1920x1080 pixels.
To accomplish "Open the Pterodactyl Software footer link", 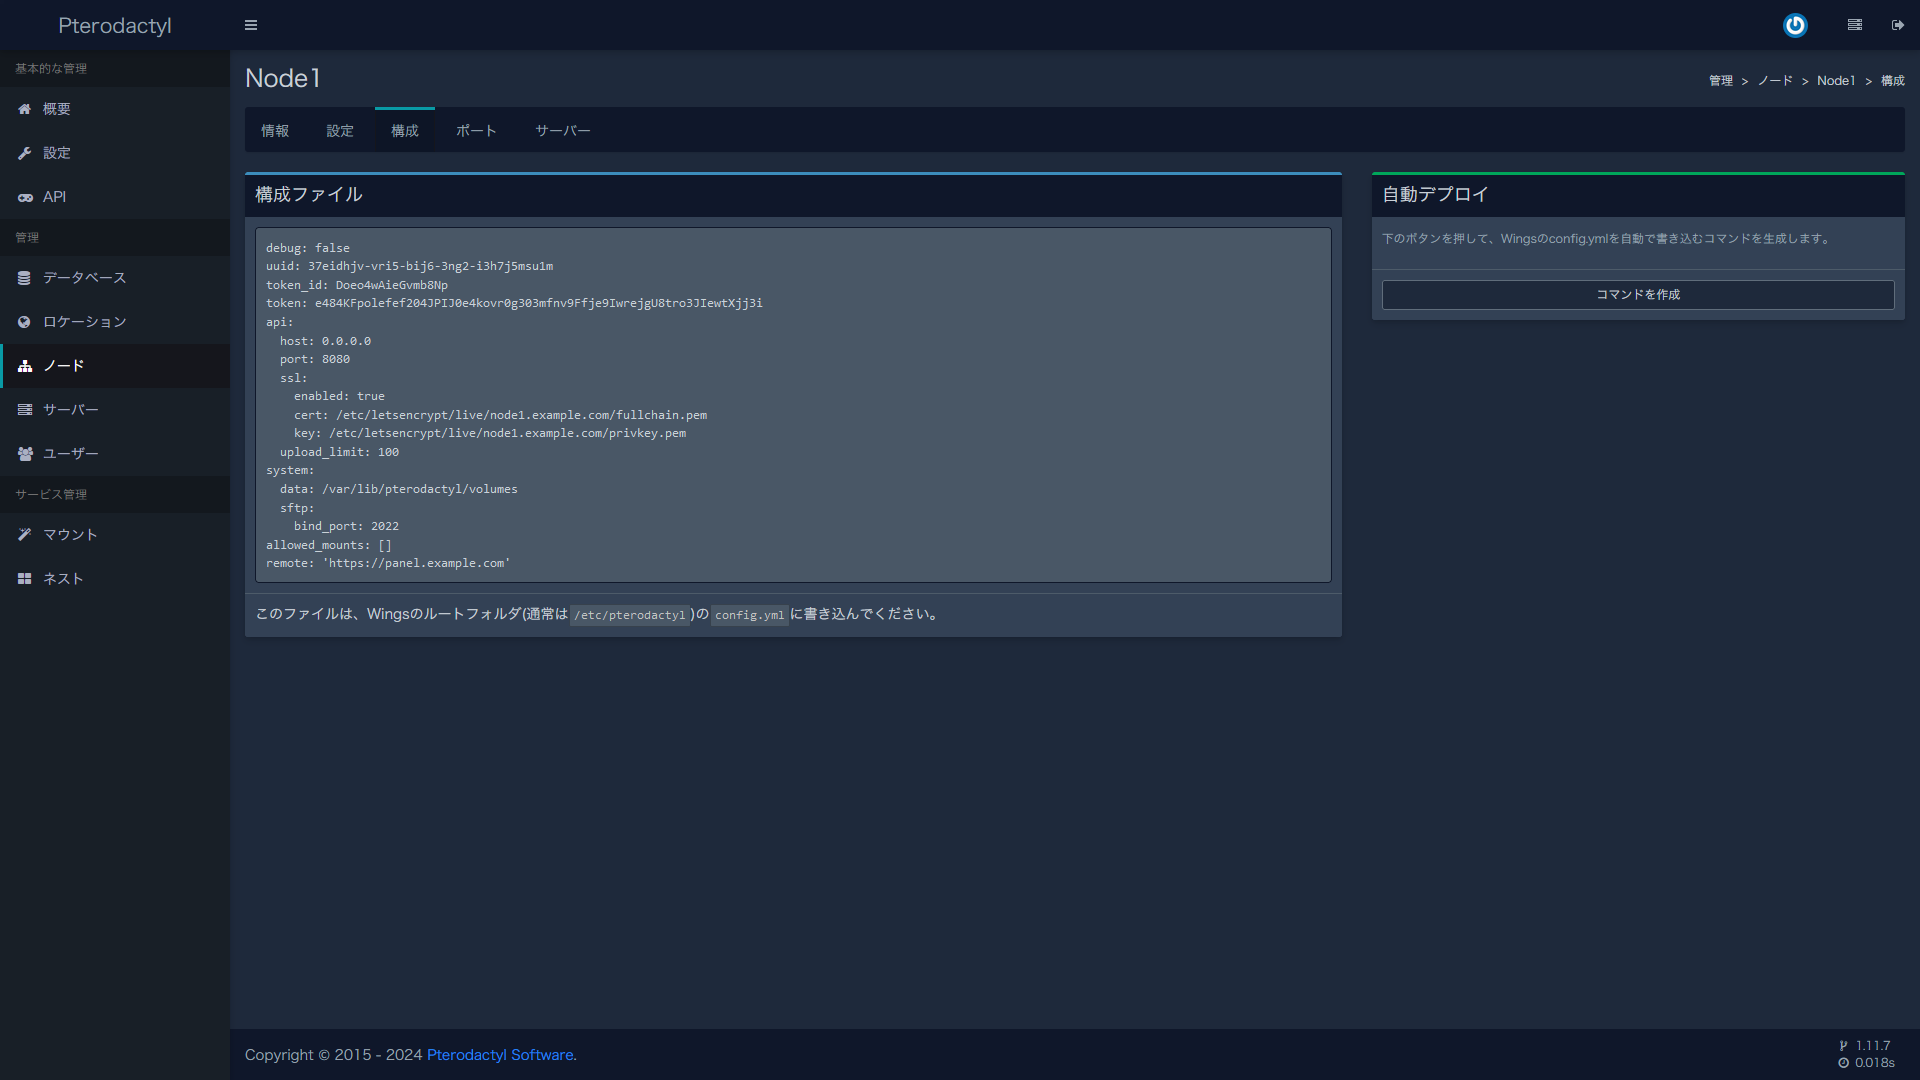I will [500, 1055].
